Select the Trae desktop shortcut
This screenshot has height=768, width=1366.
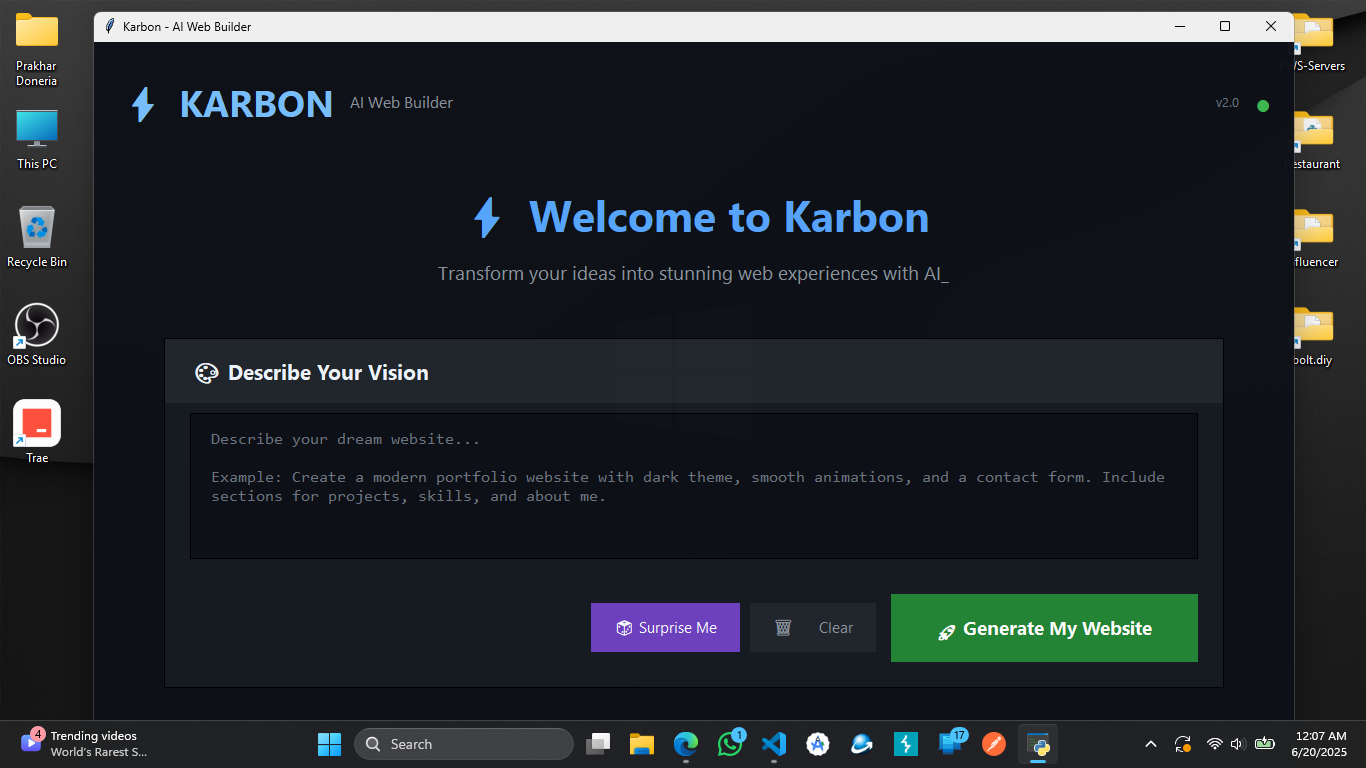point(37,432)
